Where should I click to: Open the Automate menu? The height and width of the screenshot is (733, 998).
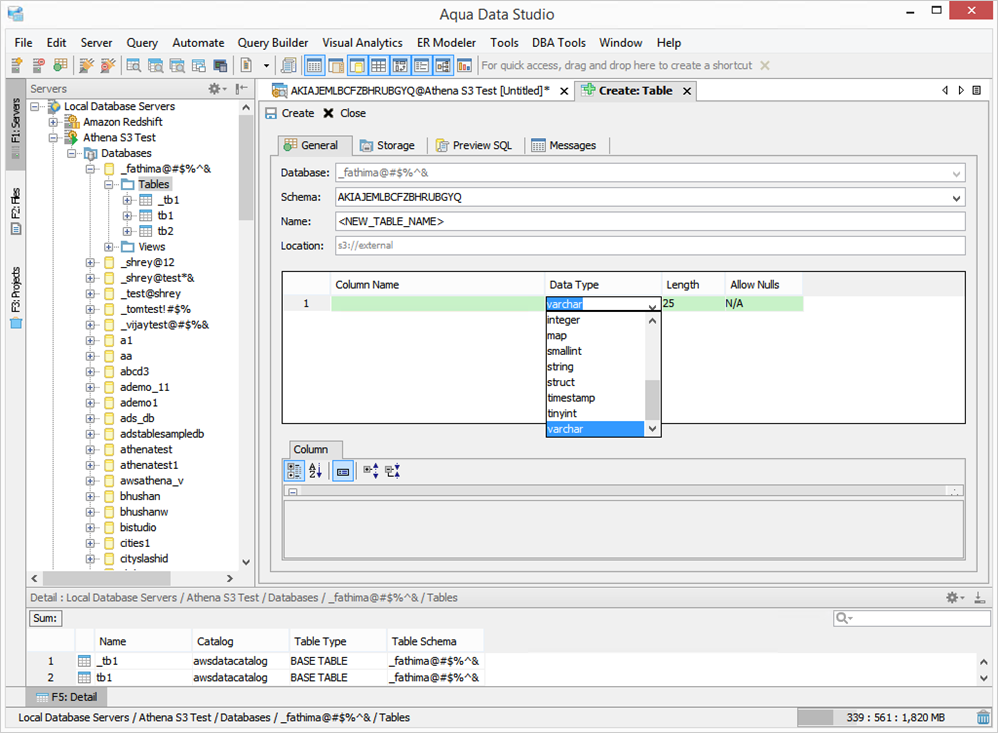pos(198,43)
